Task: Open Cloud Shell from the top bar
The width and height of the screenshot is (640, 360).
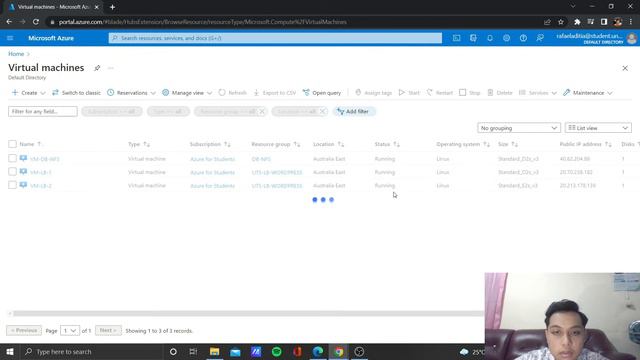Action: click(456, 38)
